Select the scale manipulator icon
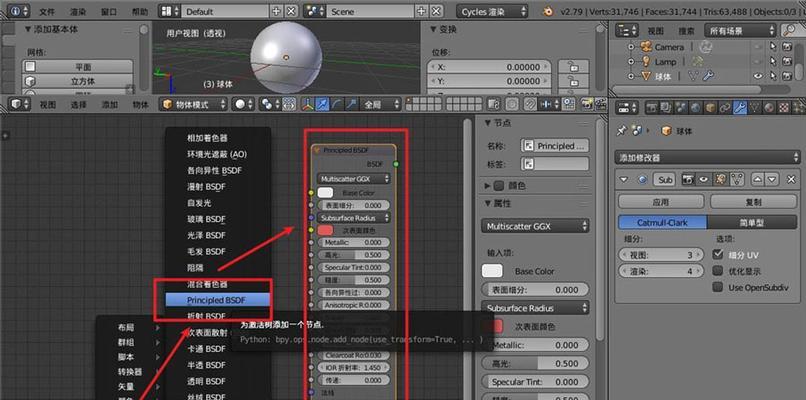 352,104
